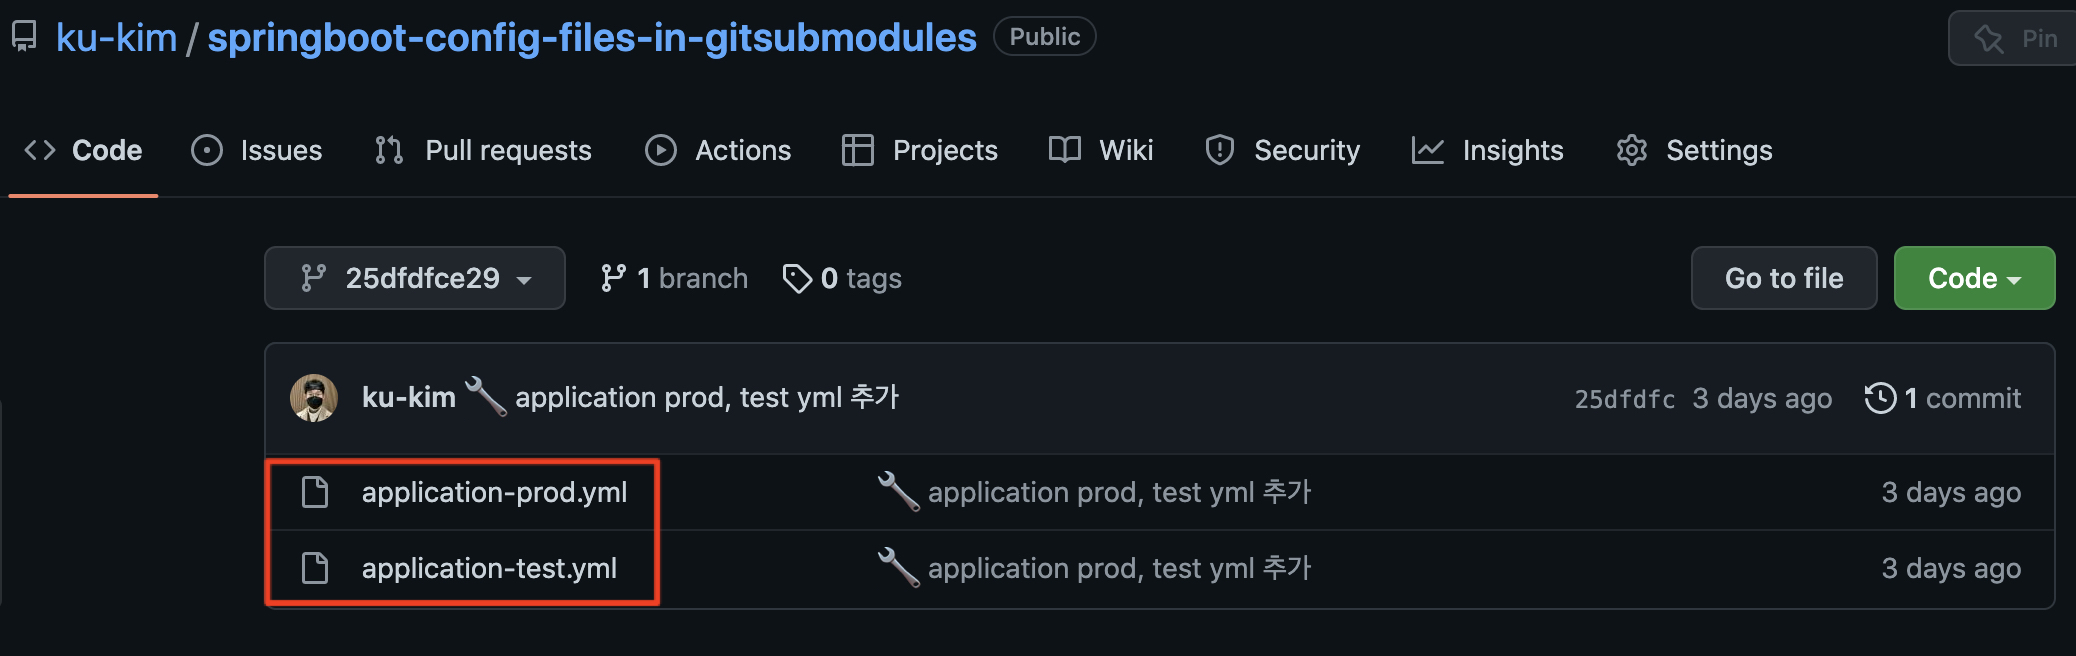Viewport: 2076px width, 656px height.
Task: Click the Go to file button
Action: pyautogui.click(x=1784, y=278)
